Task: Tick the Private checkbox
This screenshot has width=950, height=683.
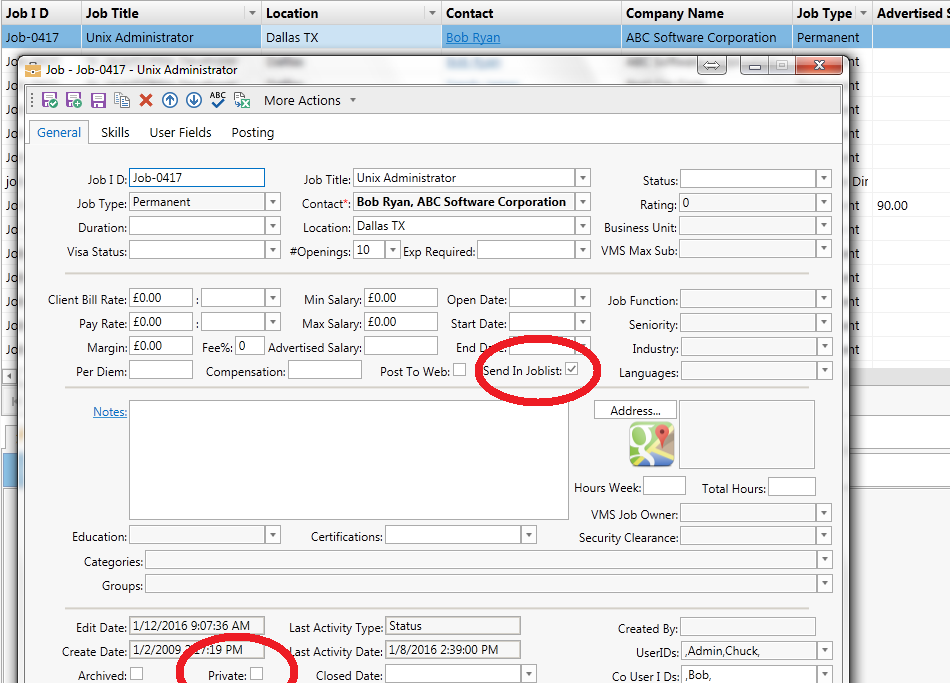Action: pos(256,674)
